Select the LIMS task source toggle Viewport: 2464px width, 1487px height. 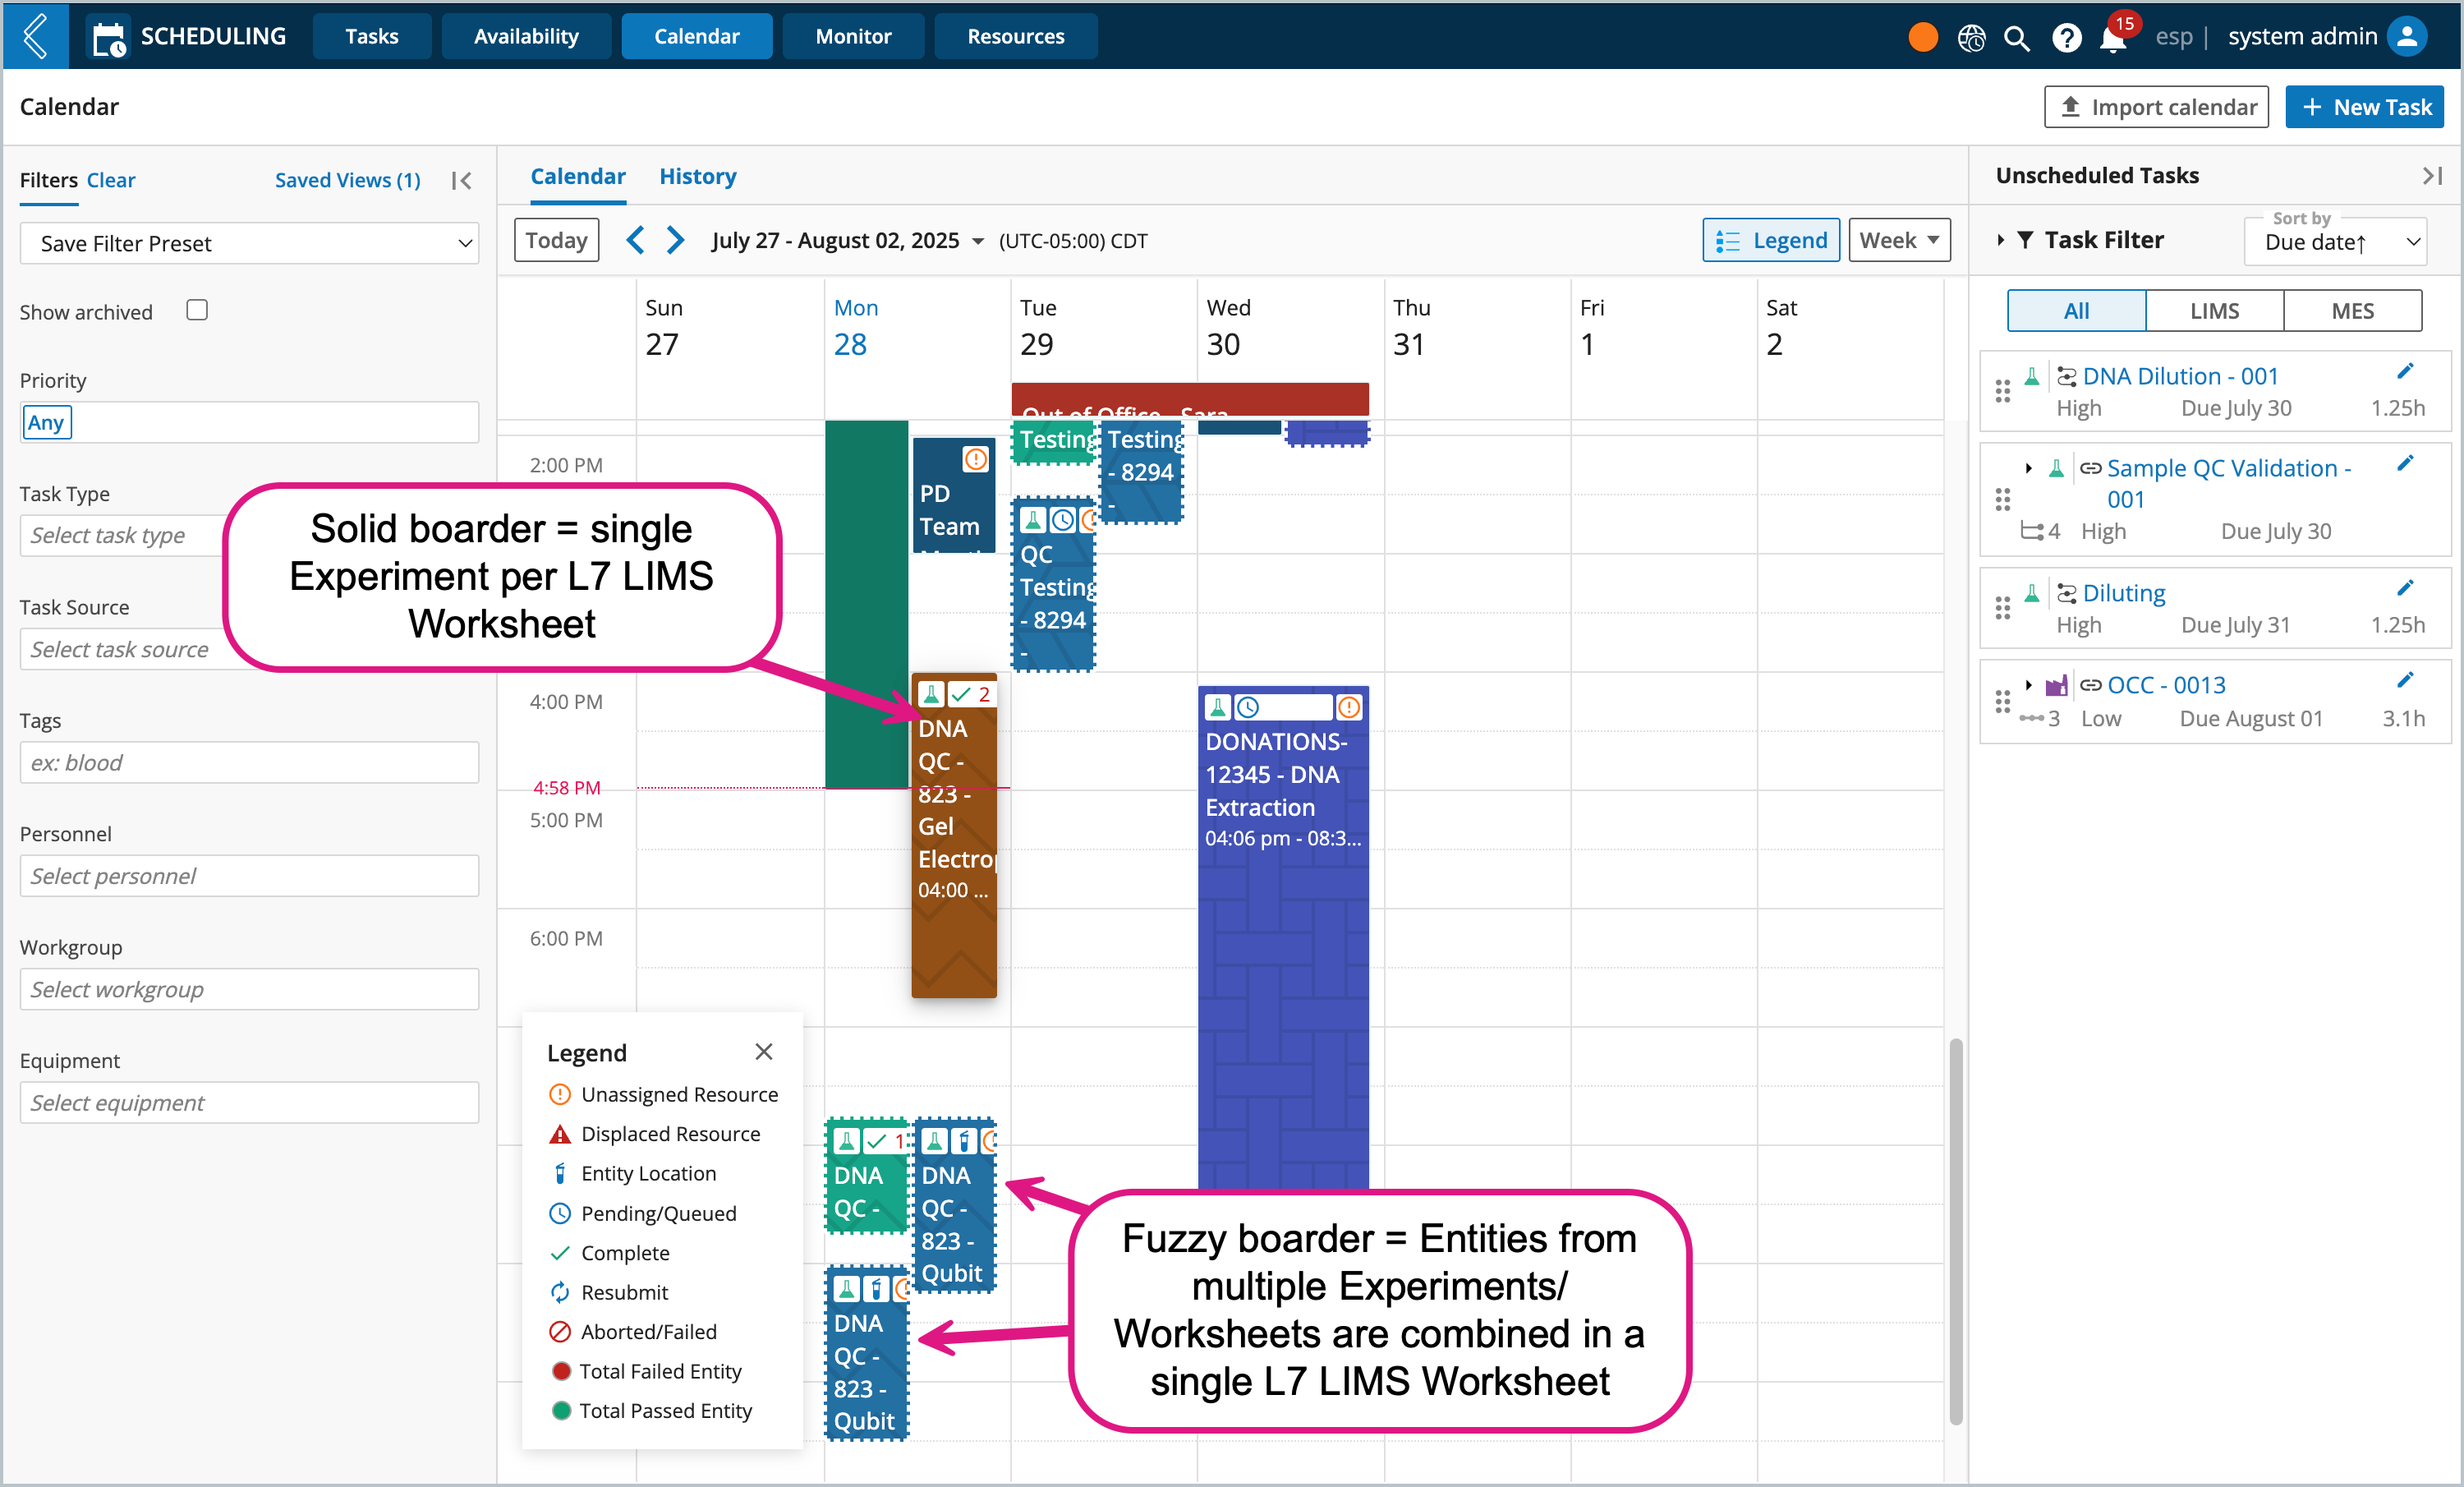click(2214, 311)
